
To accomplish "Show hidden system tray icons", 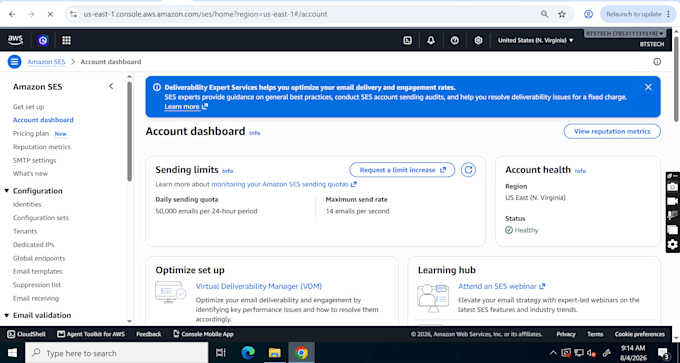I will pyautogui.click(x=553, y=353).
